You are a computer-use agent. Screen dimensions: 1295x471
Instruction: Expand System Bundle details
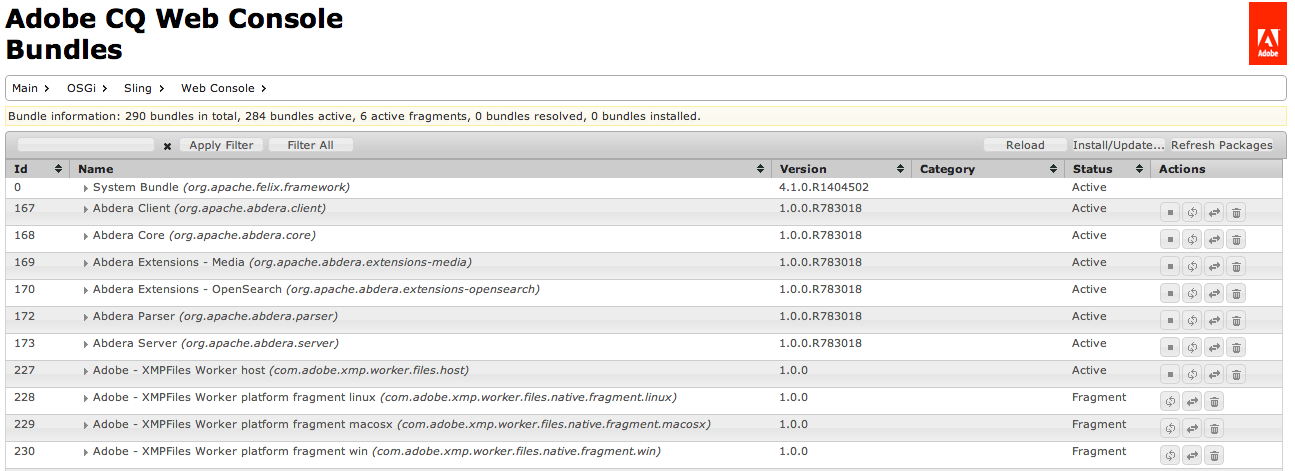[x=86, y=188]
